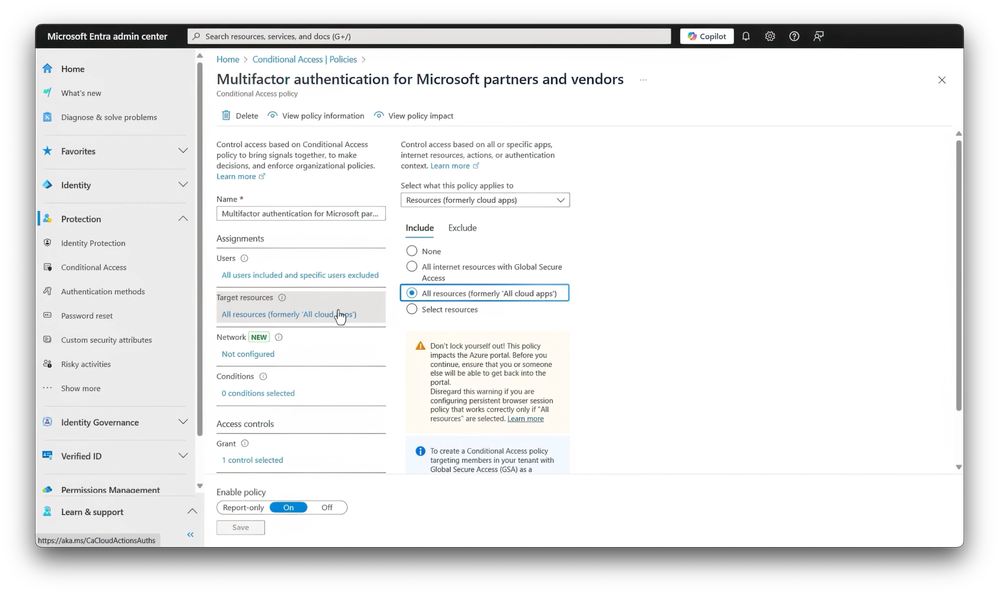
Task: Collapse sidebar with double-chevron icon
Action: click(190, 535)
